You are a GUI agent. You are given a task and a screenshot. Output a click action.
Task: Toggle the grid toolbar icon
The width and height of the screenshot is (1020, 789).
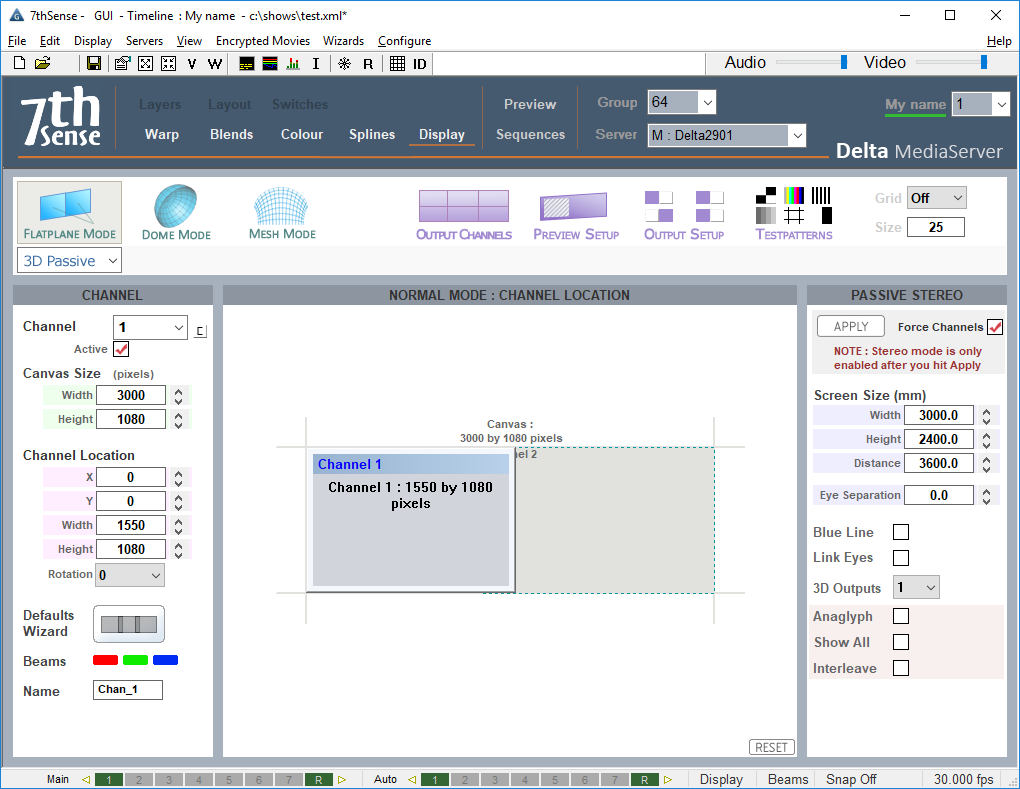pos(397,64)
